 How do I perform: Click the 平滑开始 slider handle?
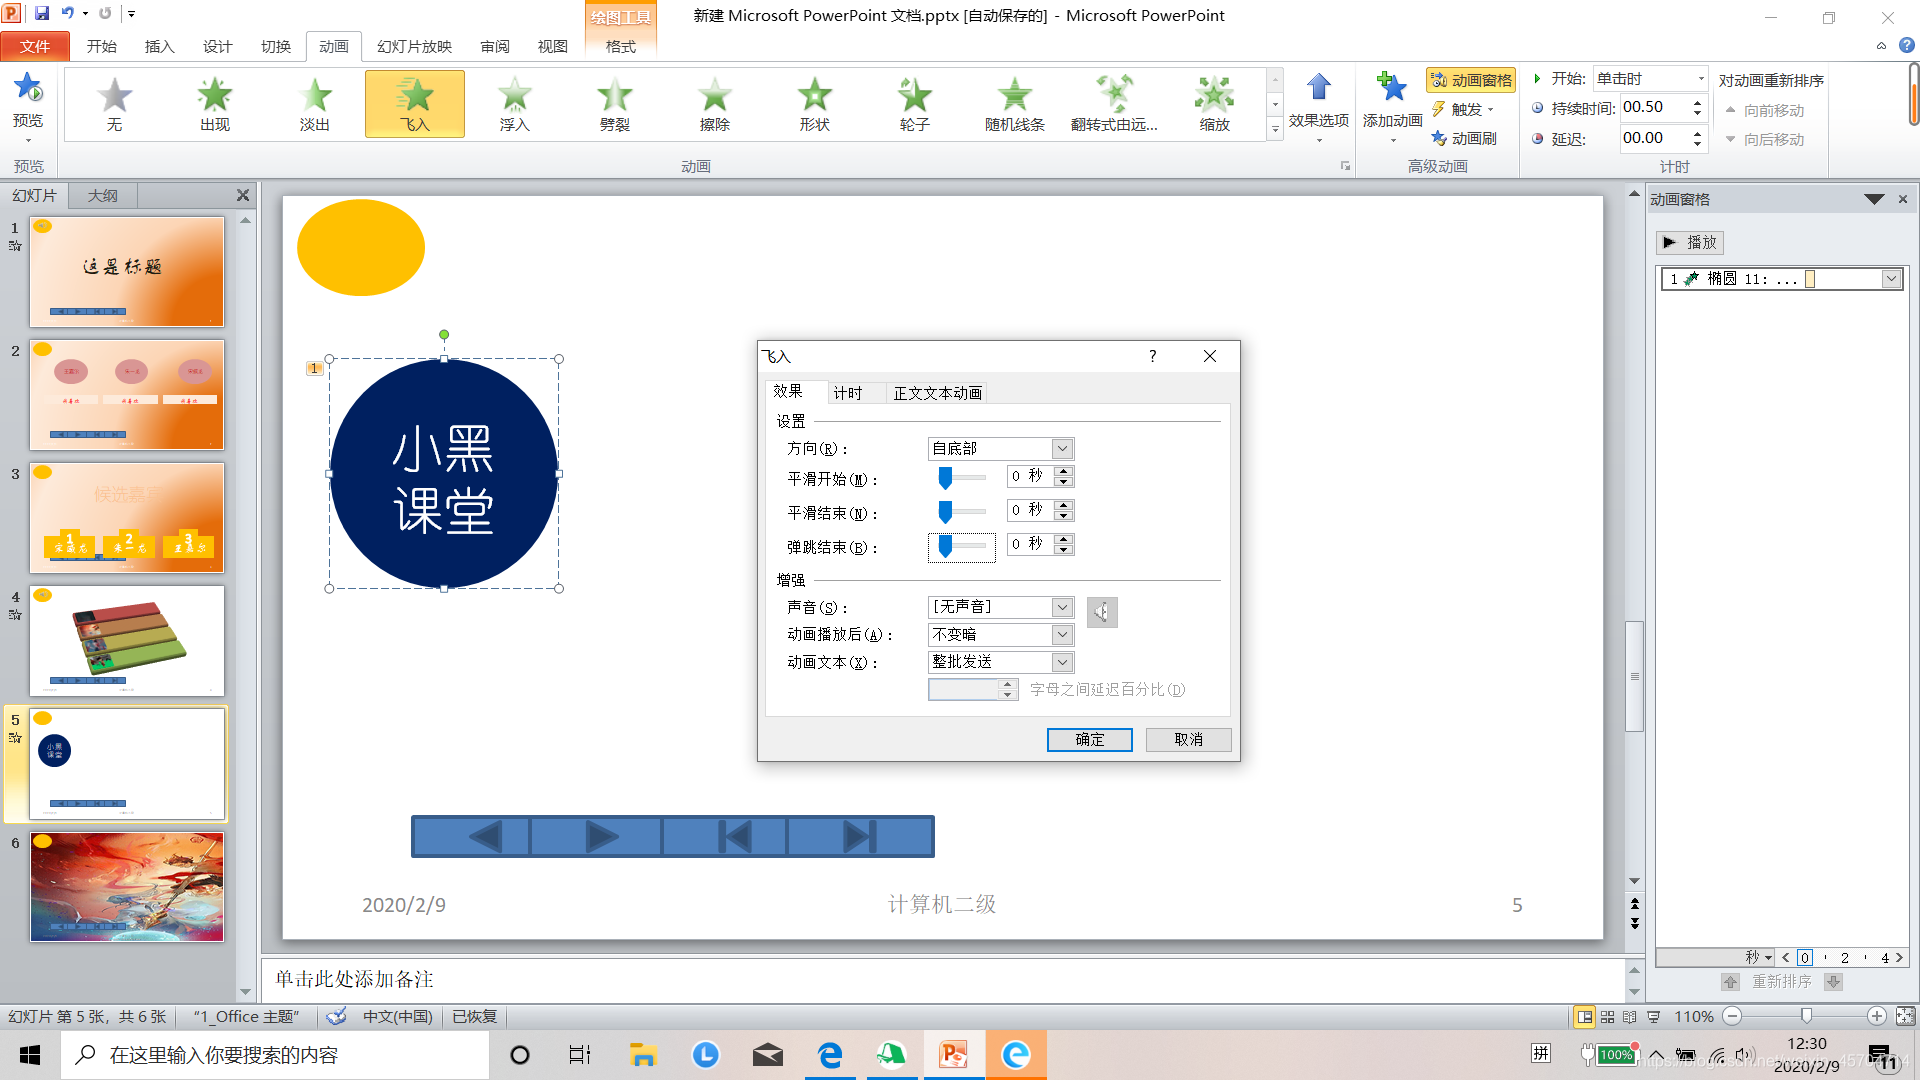tap(945, 478)
